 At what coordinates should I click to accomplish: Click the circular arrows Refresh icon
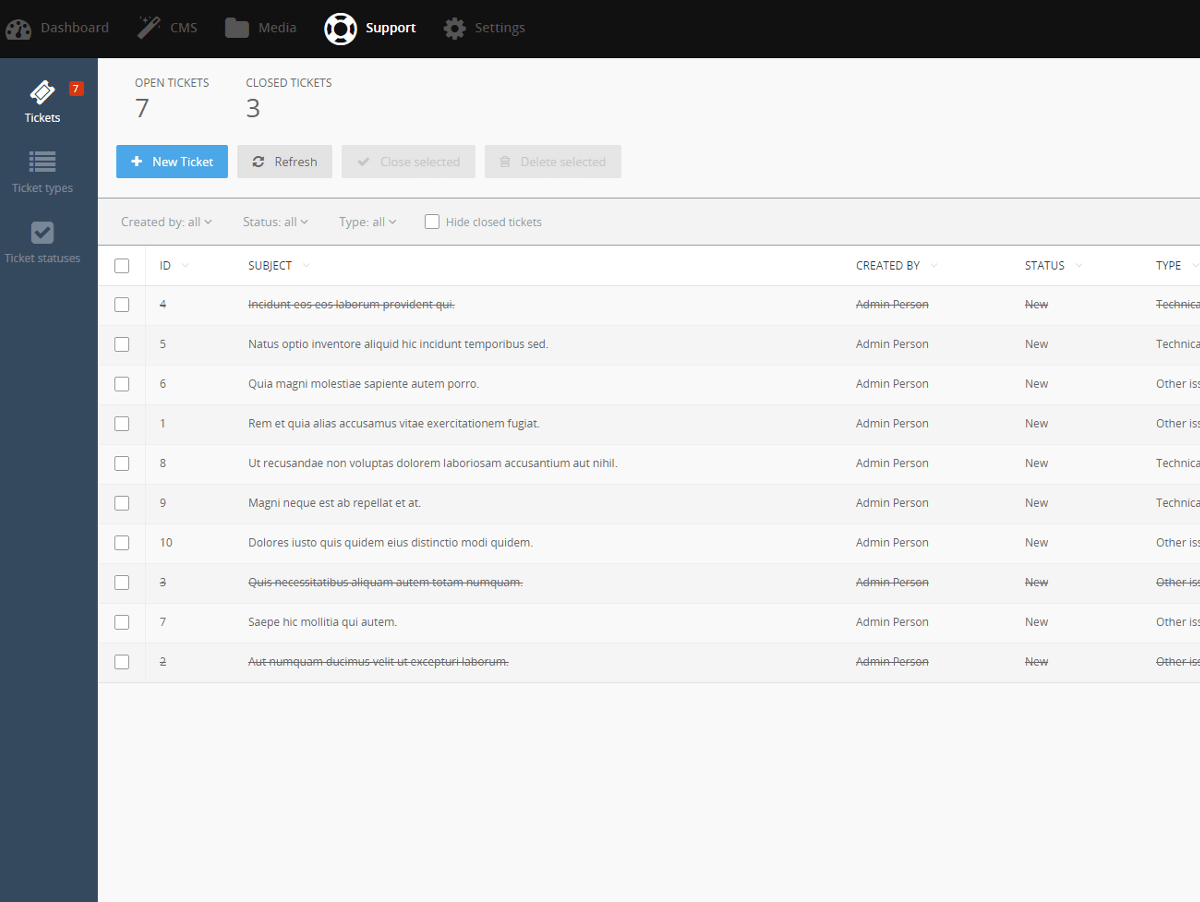(x=258, y=162)
